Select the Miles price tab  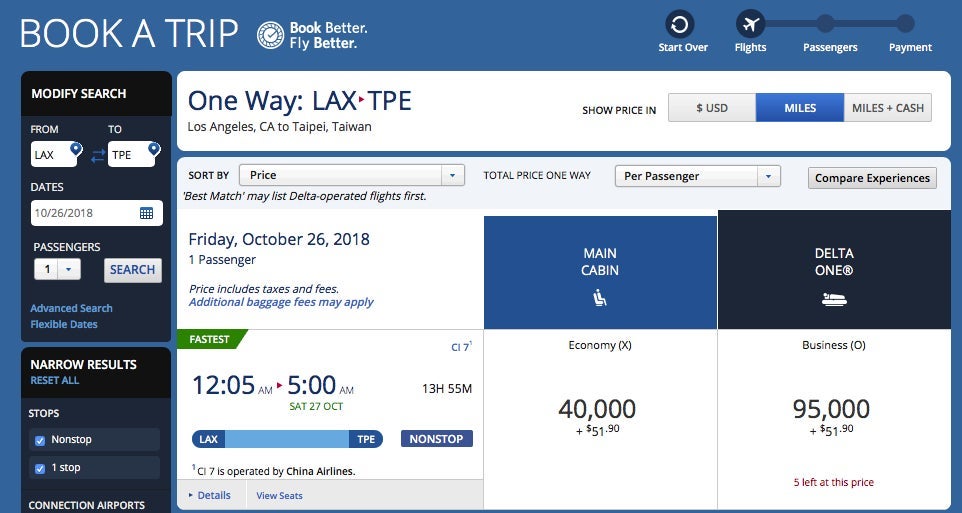(800, 108)
